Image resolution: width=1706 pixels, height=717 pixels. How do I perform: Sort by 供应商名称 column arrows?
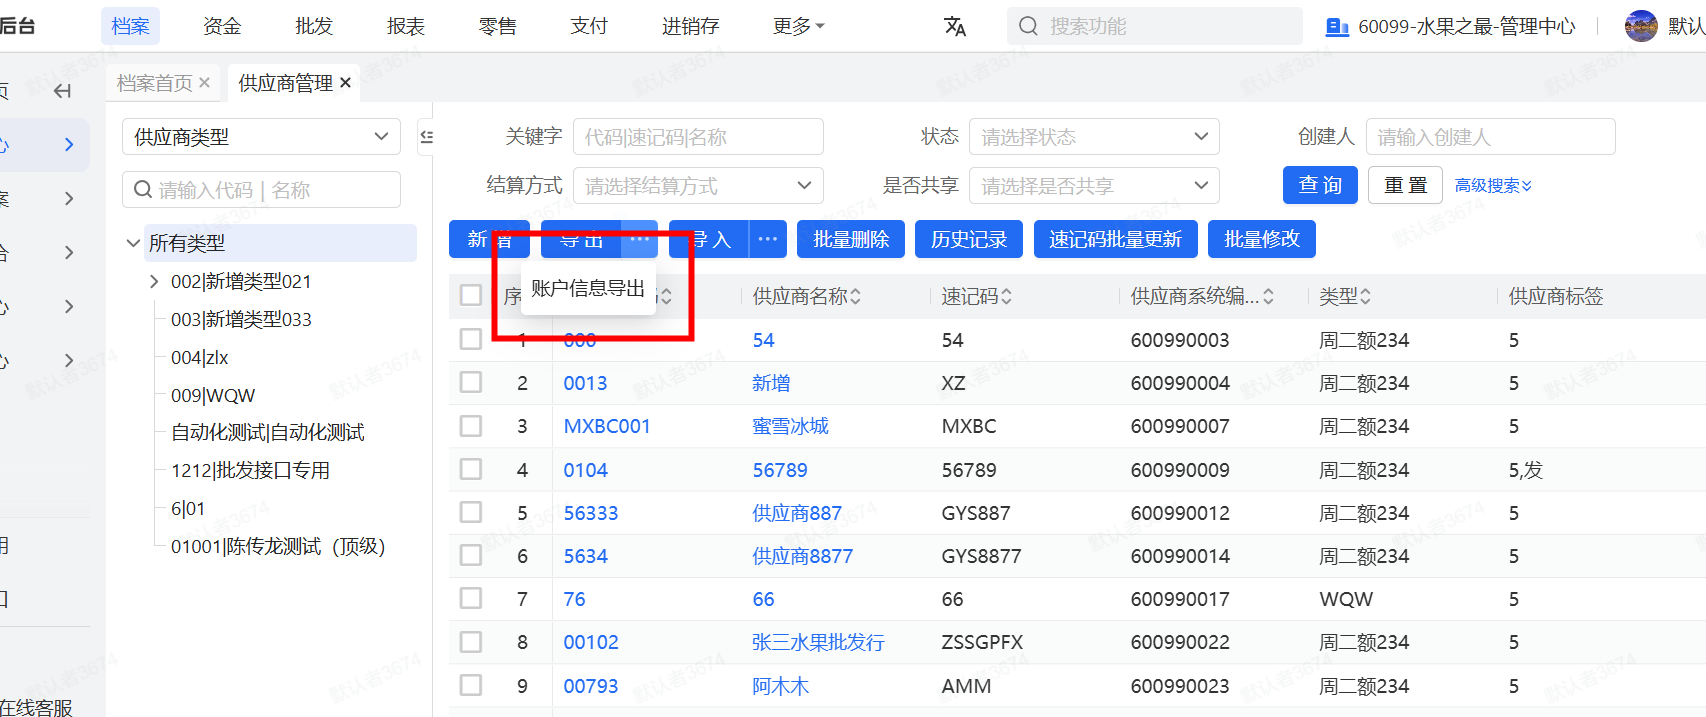856,296
